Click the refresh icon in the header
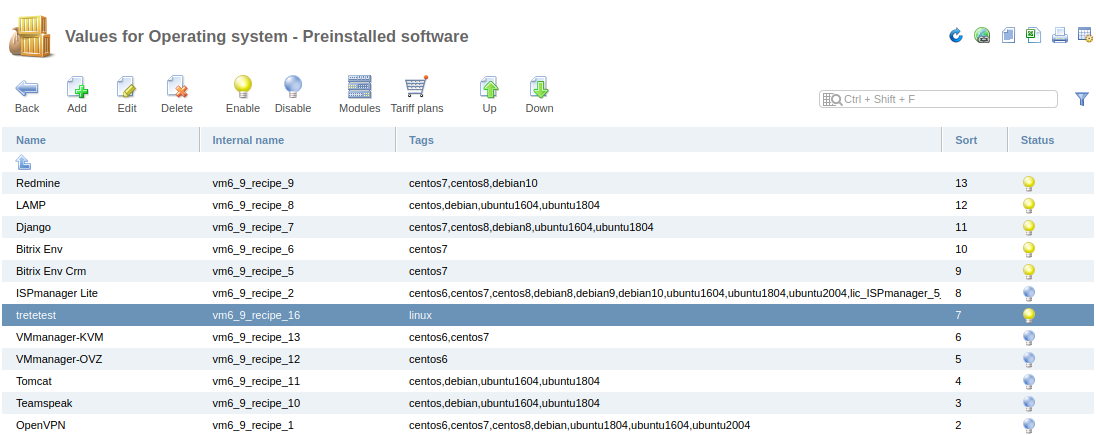Screen dimensions: 1096x435 point(956,35)
